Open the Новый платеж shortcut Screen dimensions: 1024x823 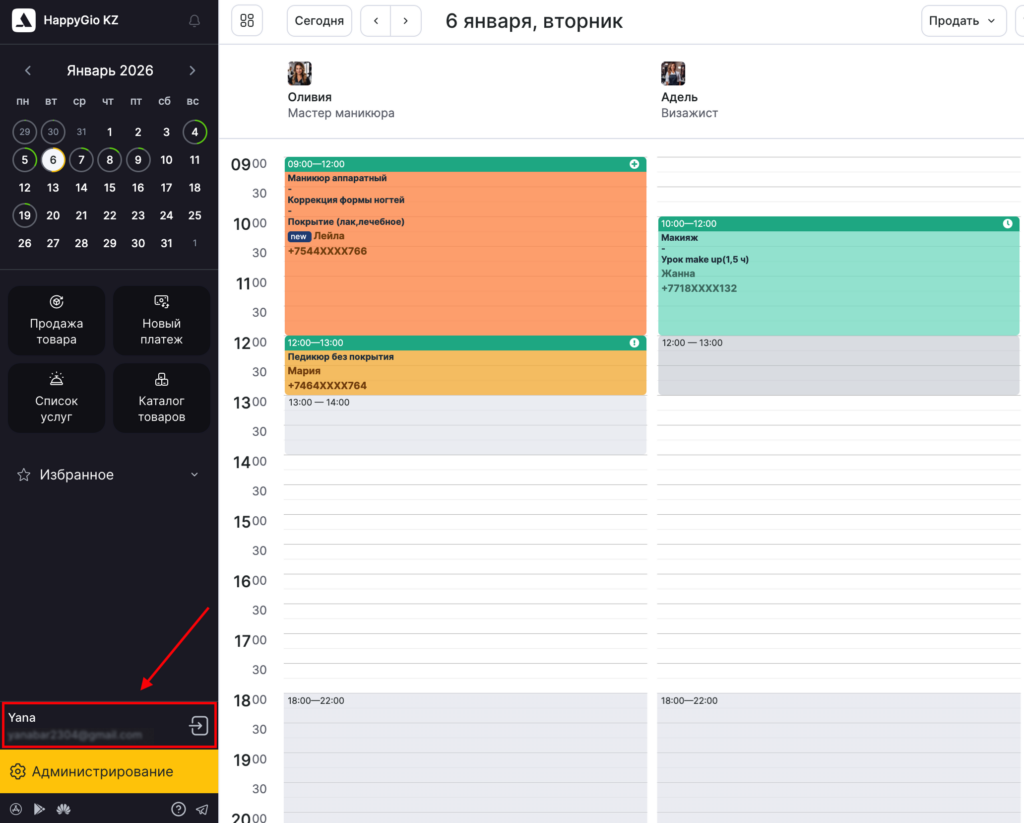coord(161,321)
